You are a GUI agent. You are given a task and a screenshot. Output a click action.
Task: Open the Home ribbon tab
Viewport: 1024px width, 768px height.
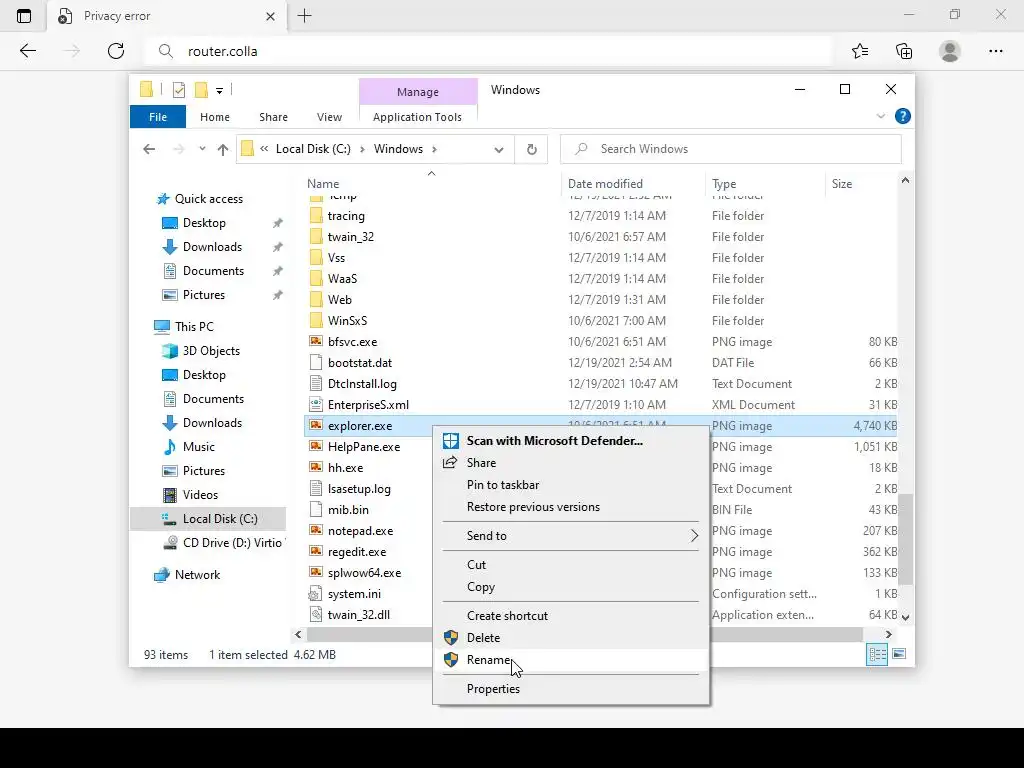(x=215, y=117)
